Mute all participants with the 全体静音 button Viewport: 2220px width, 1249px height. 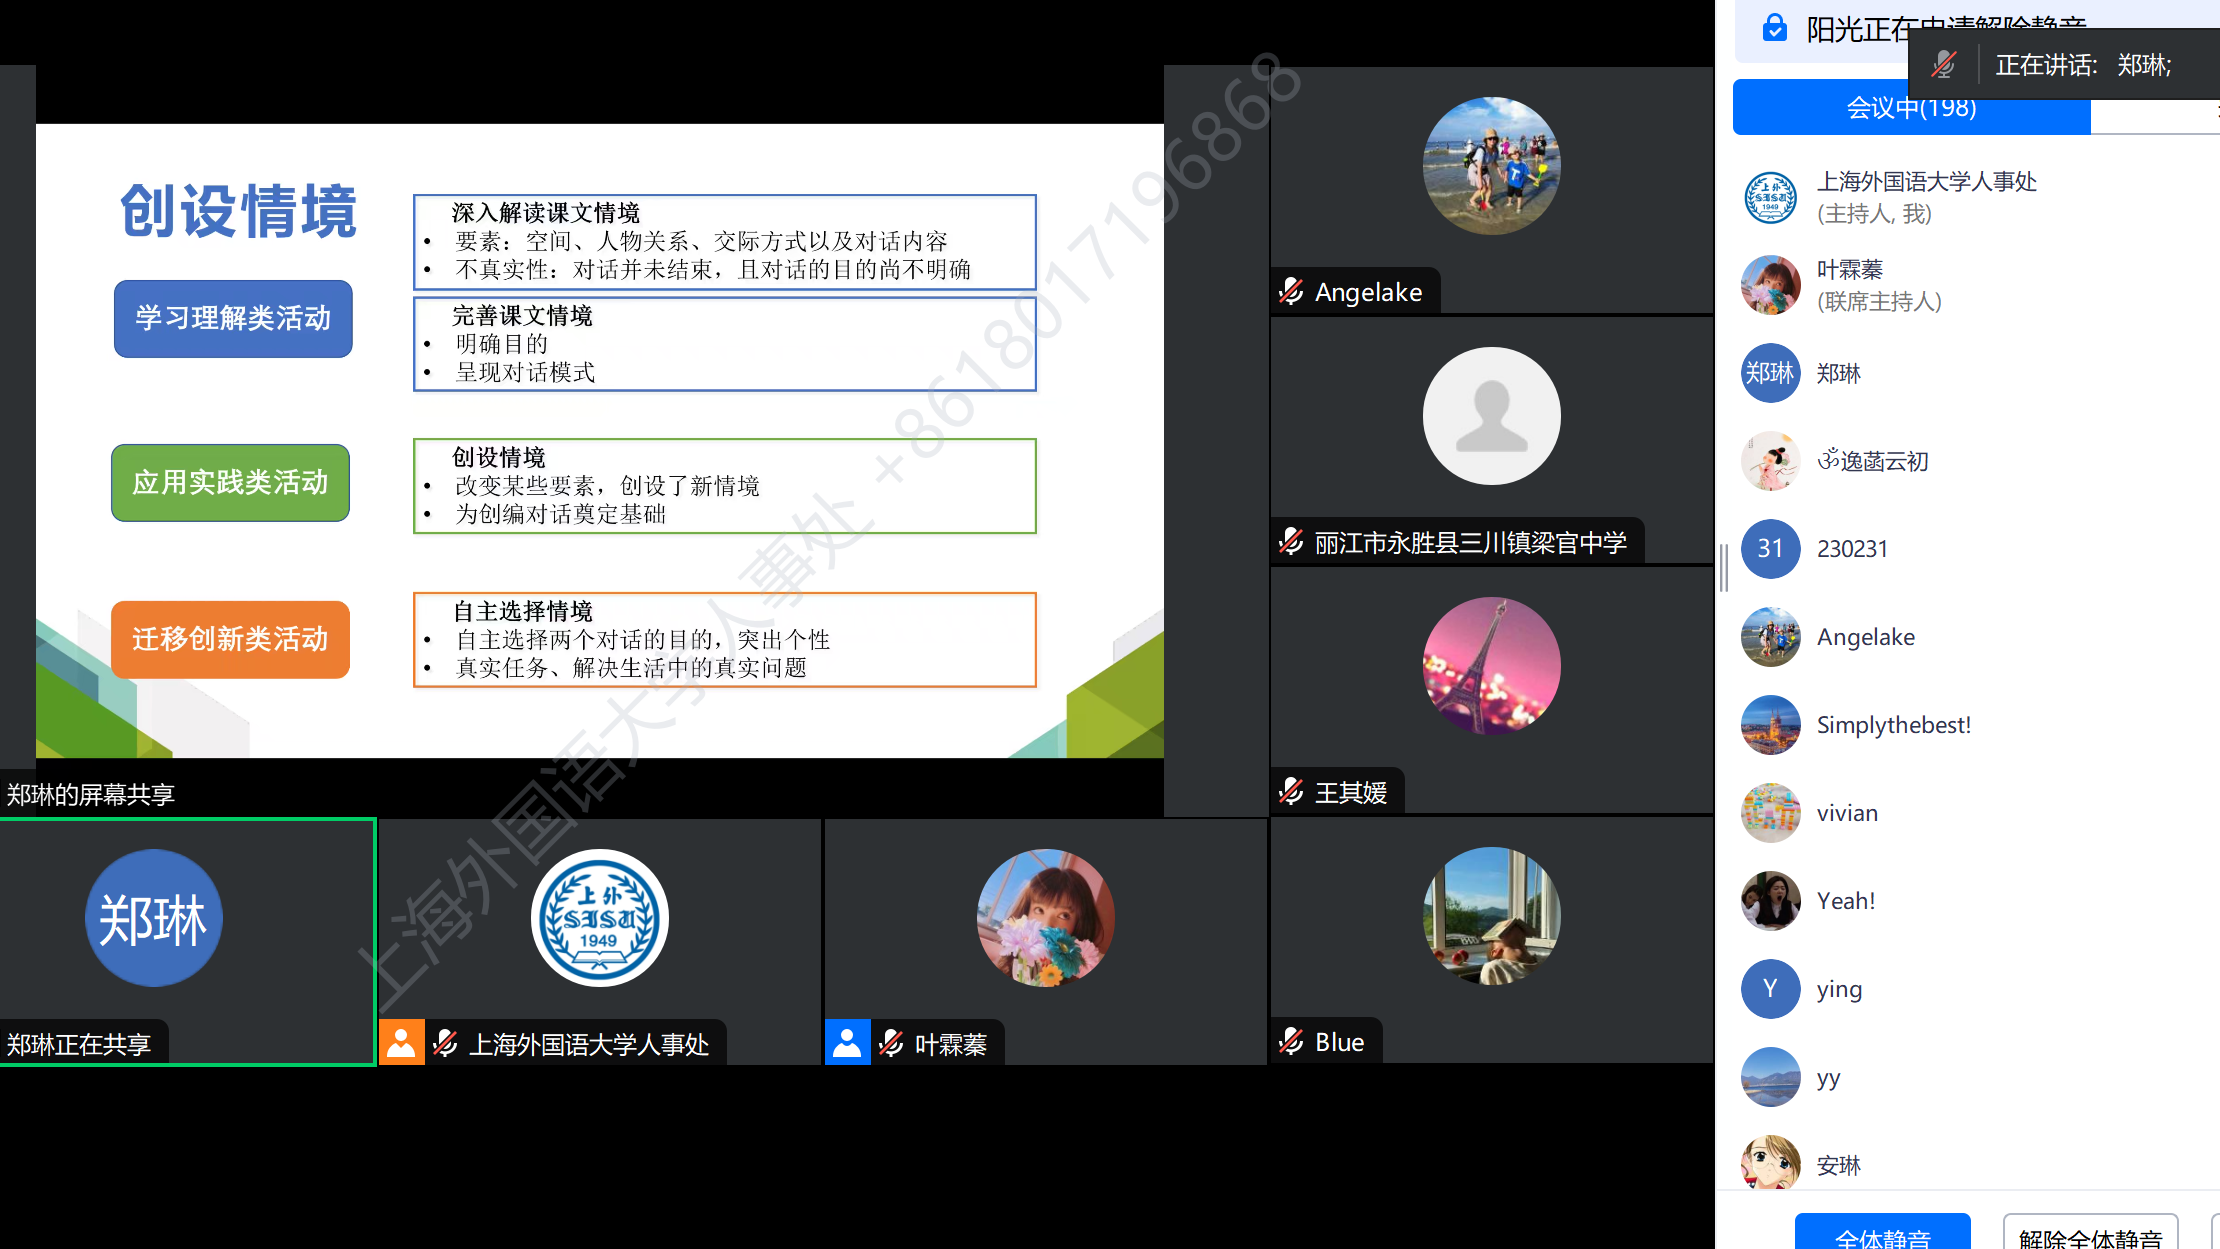click(x=1882, y=1234)
